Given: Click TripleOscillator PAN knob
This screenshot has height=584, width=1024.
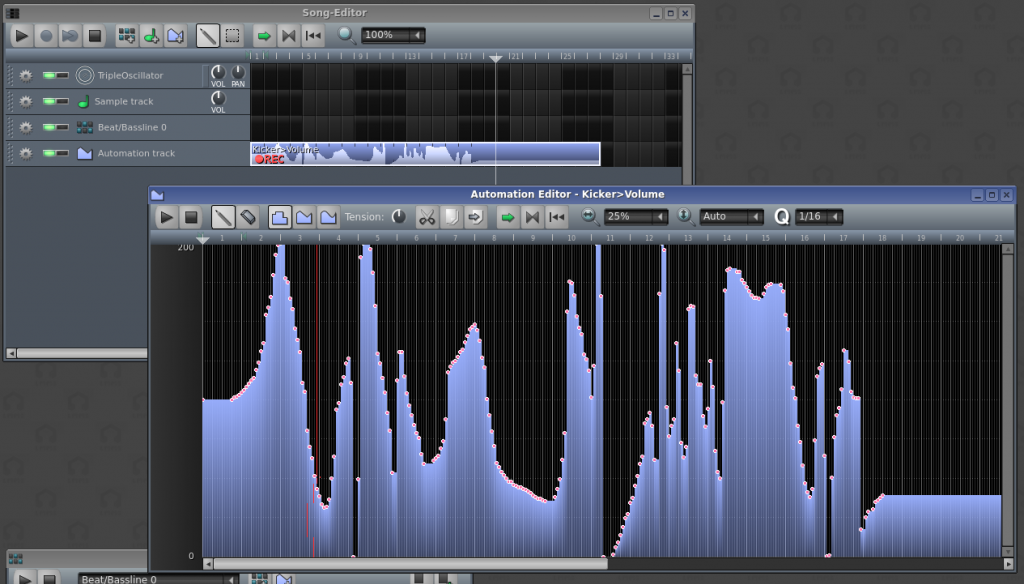Looking at the screenshot, I should pyautogui.click(x=238, y=72).
